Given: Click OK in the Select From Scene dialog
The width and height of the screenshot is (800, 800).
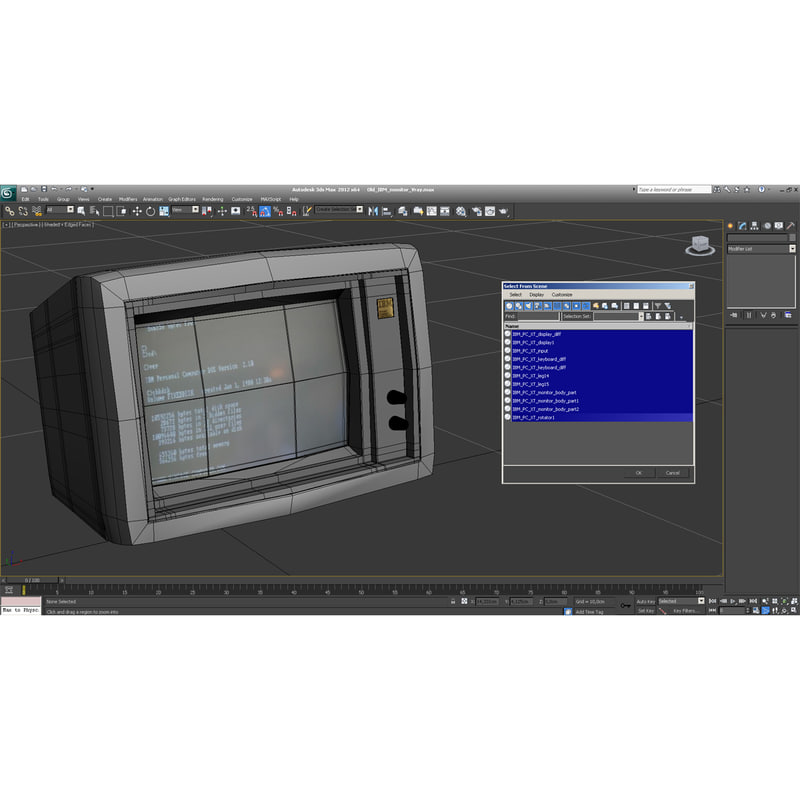Looking at the screenshot, I should [x=639, y=473].
